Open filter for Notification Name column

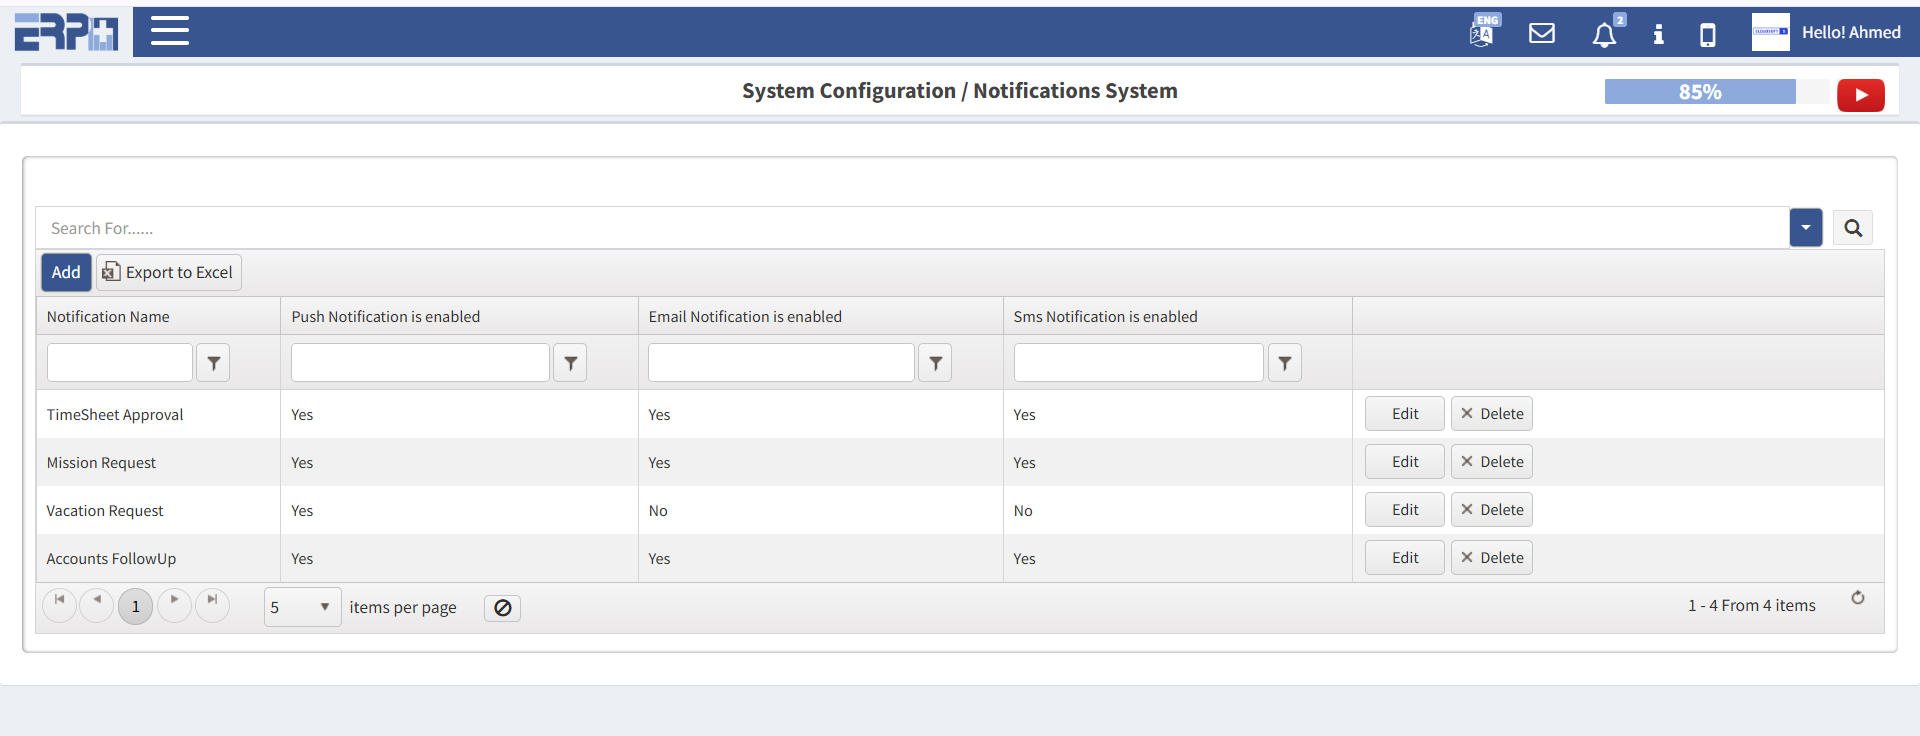[x=213, y=363]
